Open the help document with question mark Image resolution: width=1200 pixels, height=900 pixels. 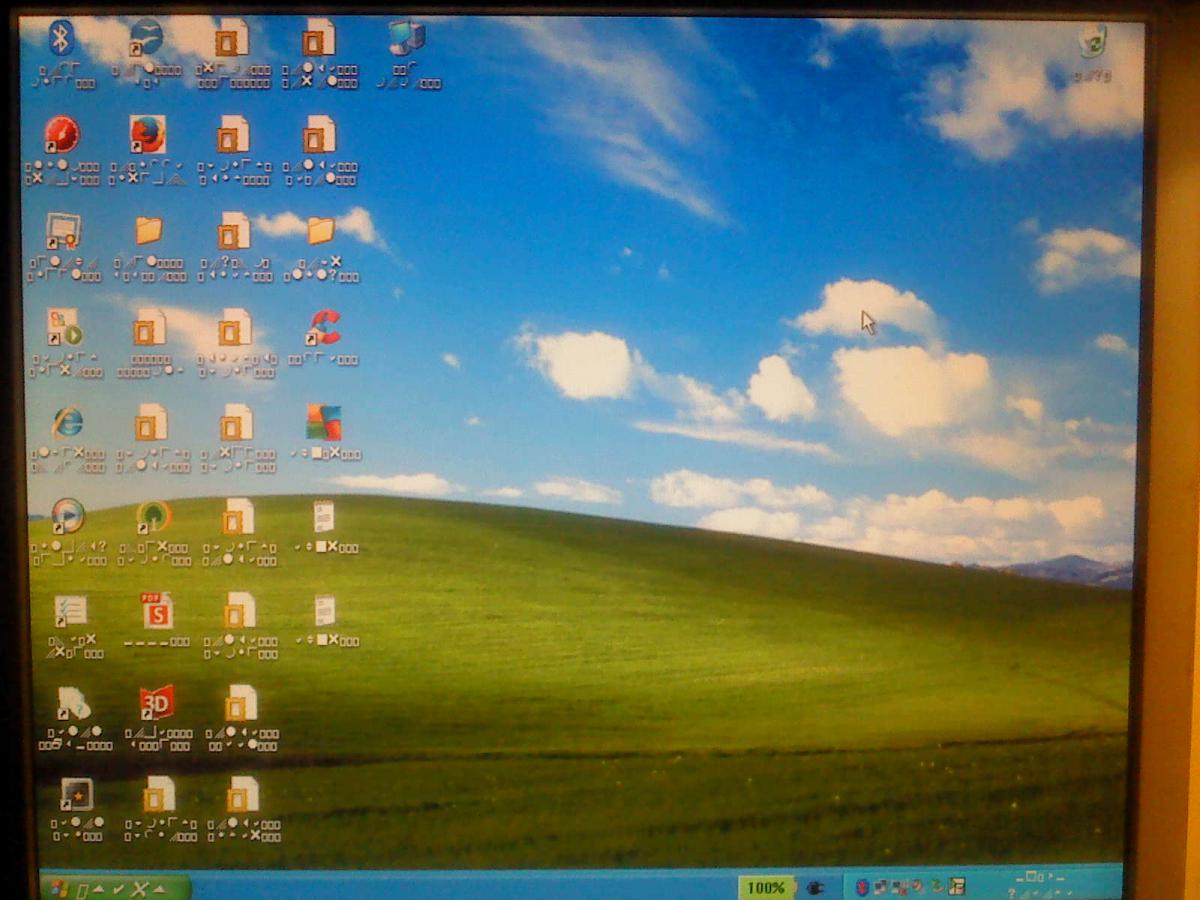point(73,704)
